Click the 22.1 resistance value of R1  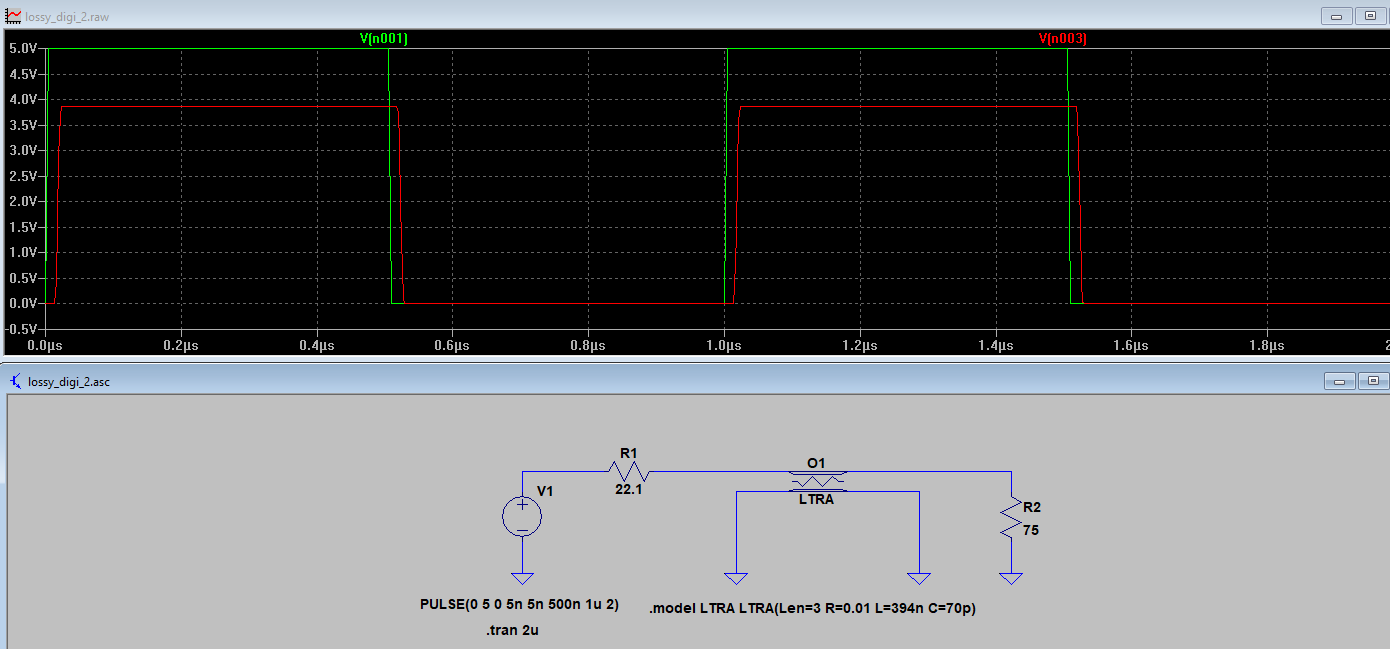pos(630,490)
